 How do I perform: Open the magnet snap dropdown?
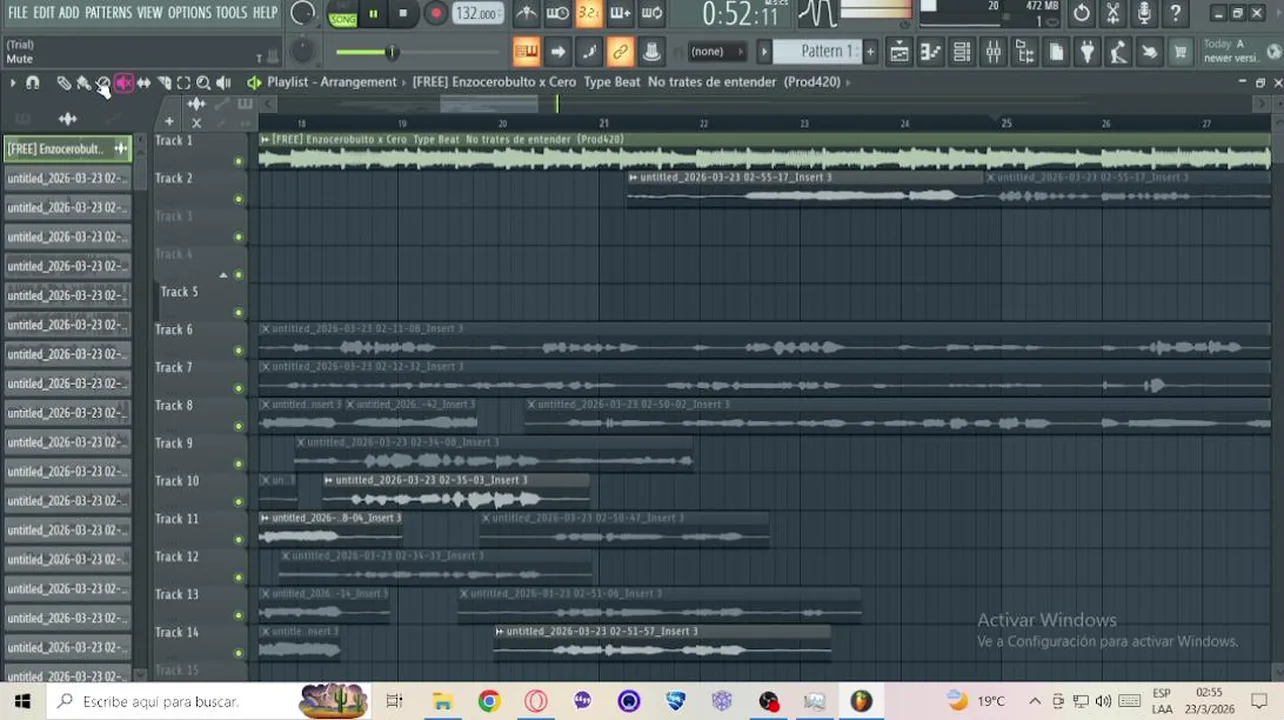[x=33, y=84]
